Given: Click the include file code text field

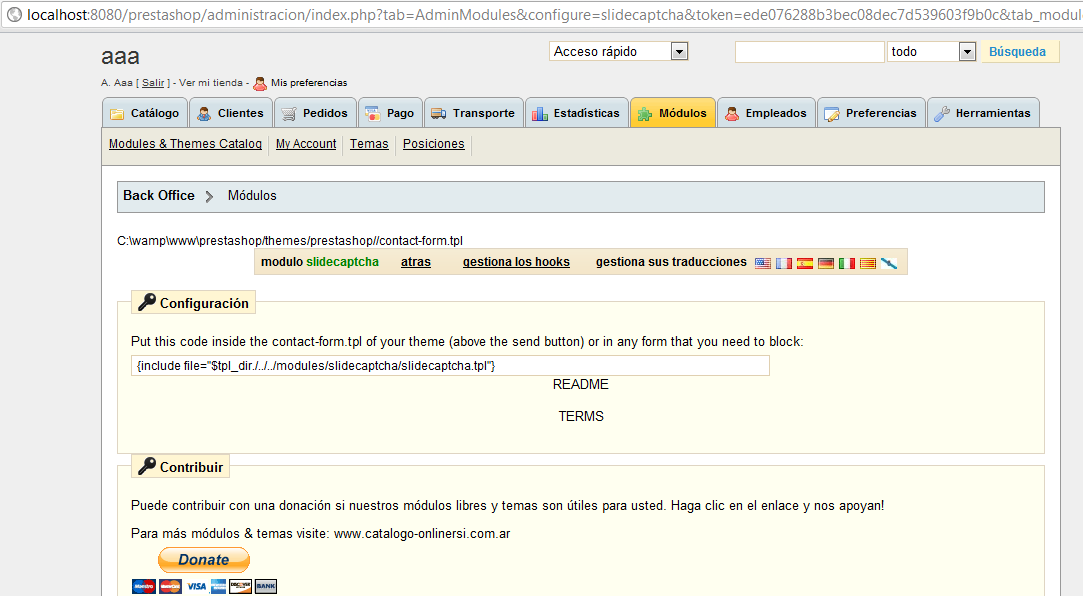Looking at the screenshot, I should click(x=450, y=366).
